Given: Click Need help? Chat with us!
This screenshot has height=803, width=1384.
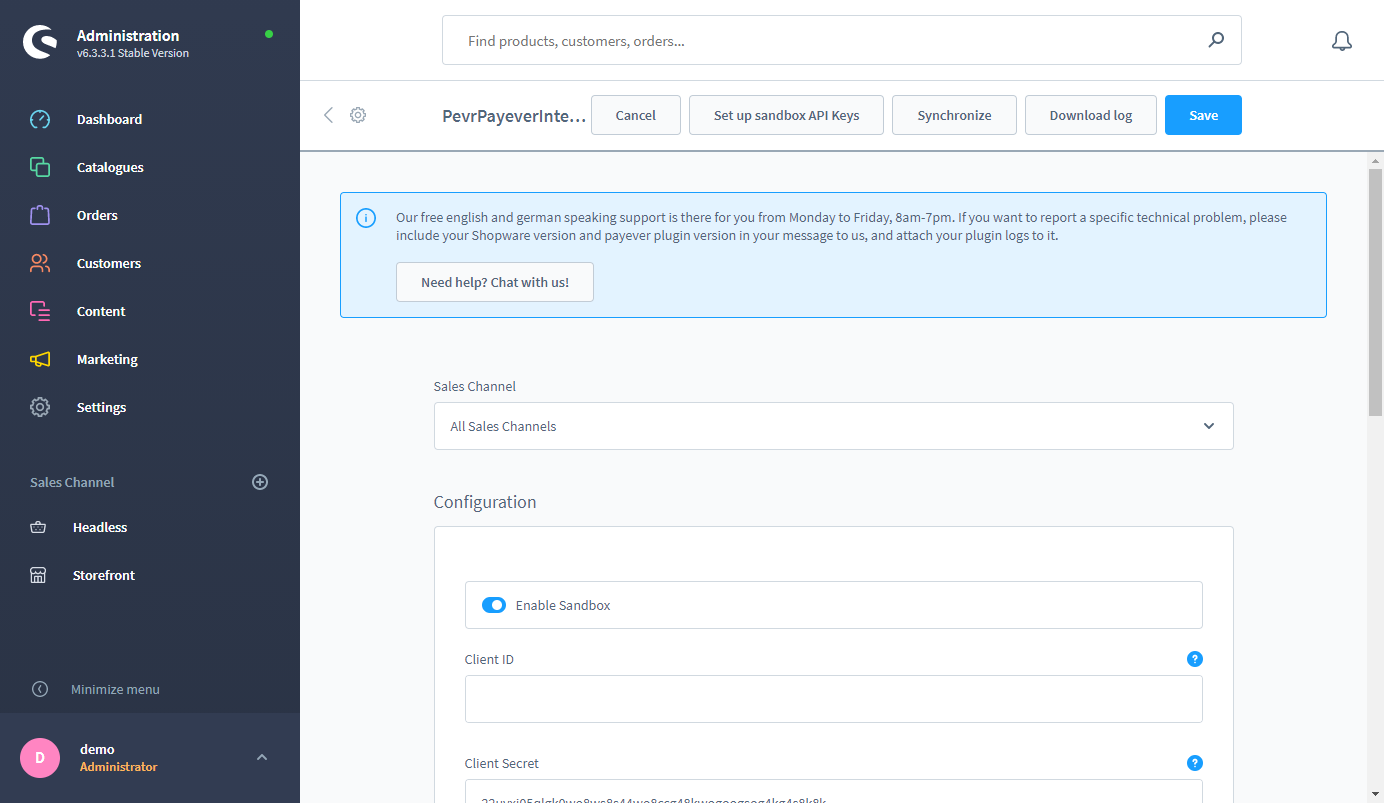Looking at the screenshot, I should click(x=495, y=282).
